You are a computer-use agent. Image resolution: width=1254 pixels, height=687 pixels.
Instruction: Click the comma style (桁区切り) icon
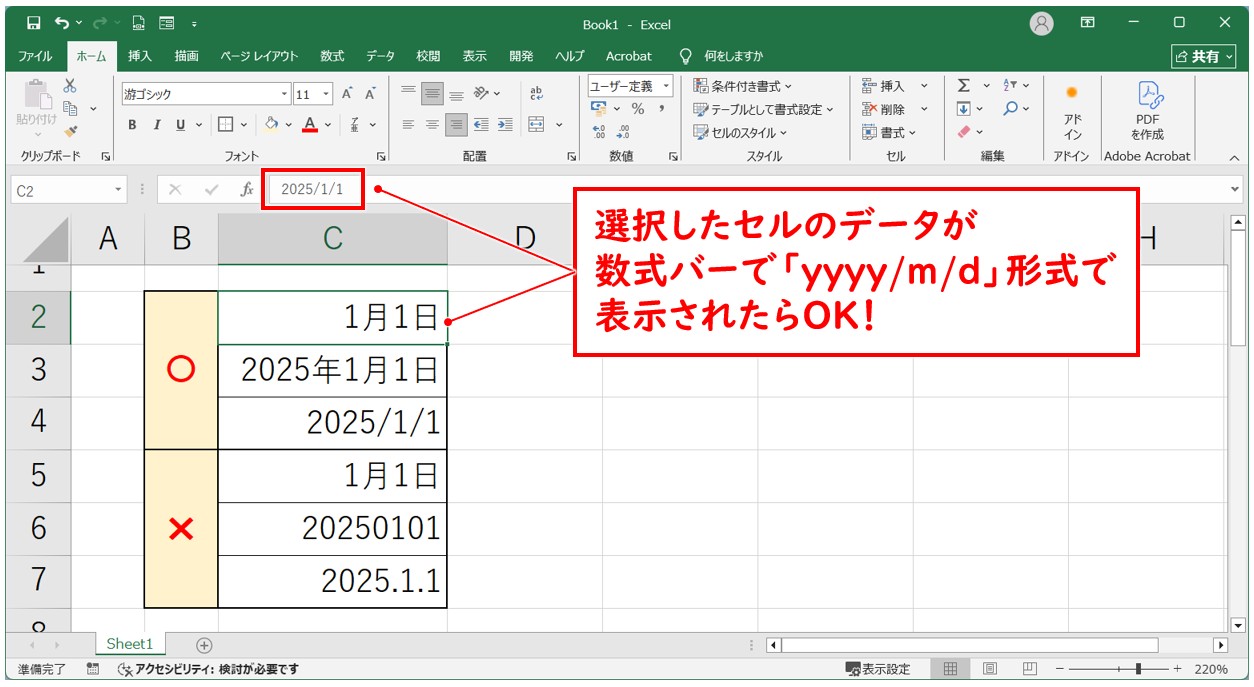point(661,108)
